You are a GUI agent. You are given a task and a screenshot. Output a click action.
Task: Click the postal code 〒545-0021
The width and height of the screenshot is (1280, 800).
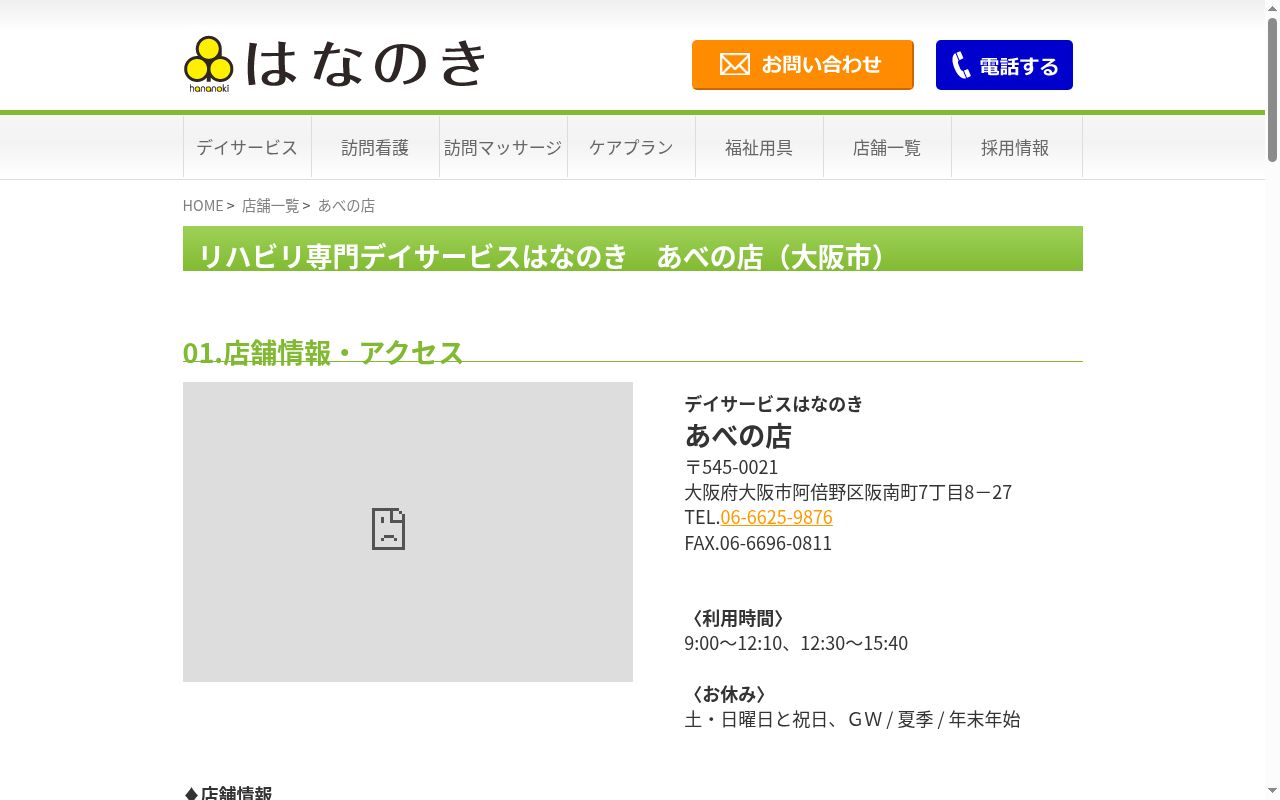tap(731, 467)
